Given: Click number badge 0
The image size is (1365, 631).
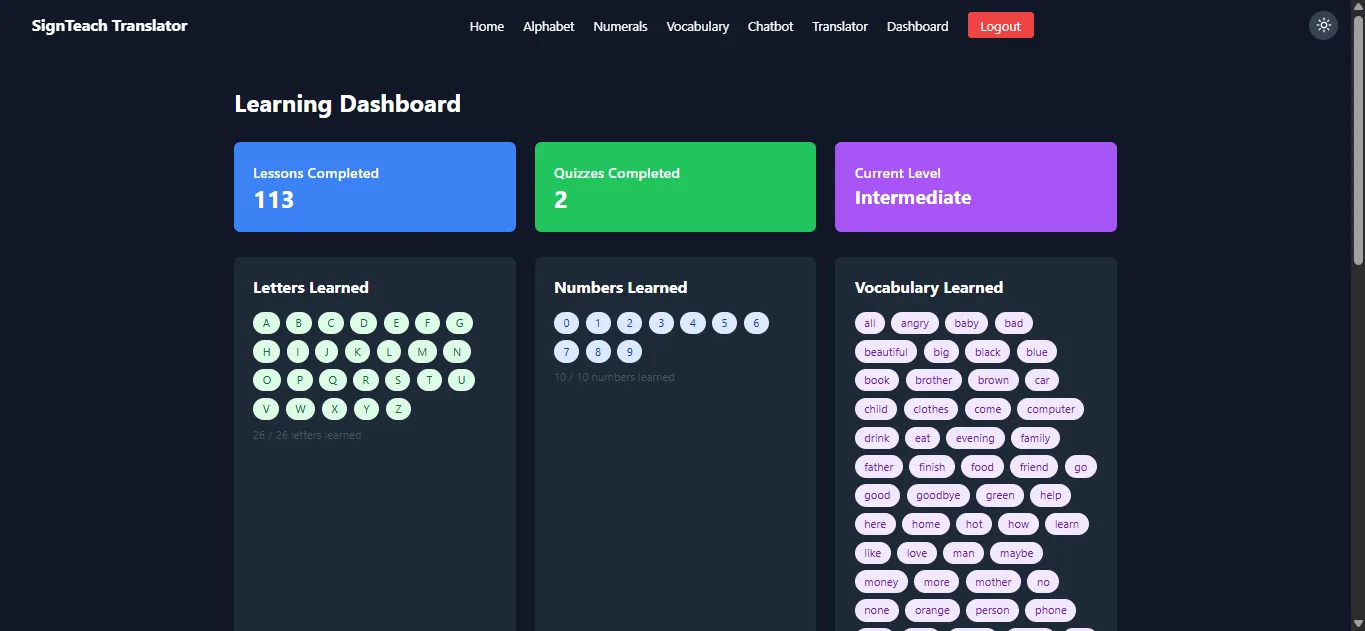Looking at the screenshot, I should click(x=566, y=323).
